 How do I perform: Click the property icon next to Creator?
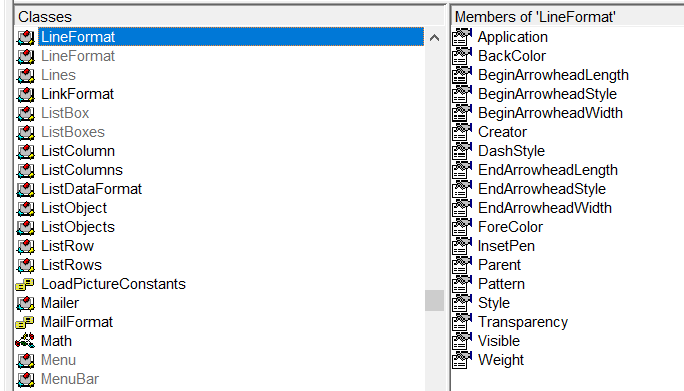462,132
